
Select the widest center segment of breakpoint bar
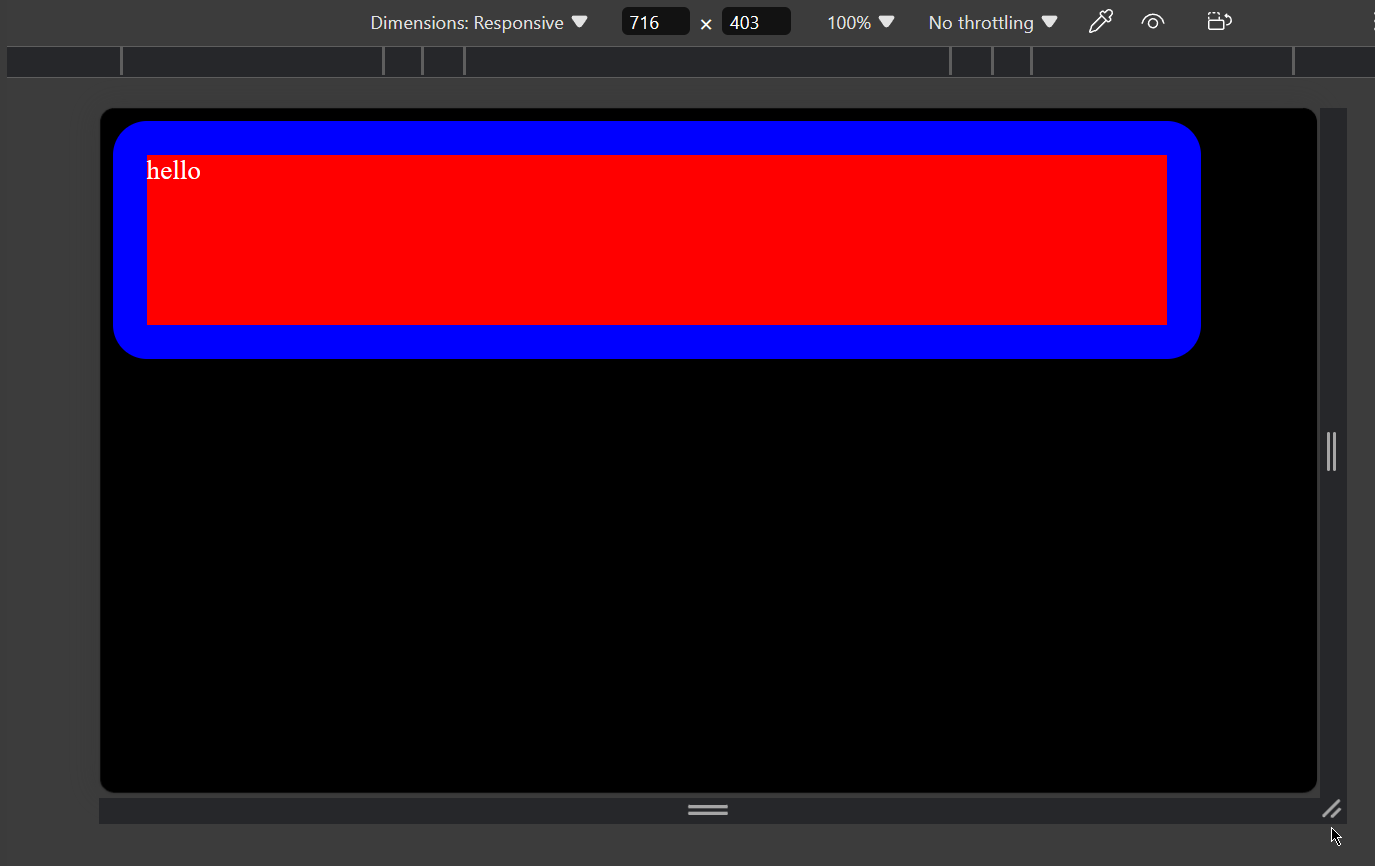[707, 62]
